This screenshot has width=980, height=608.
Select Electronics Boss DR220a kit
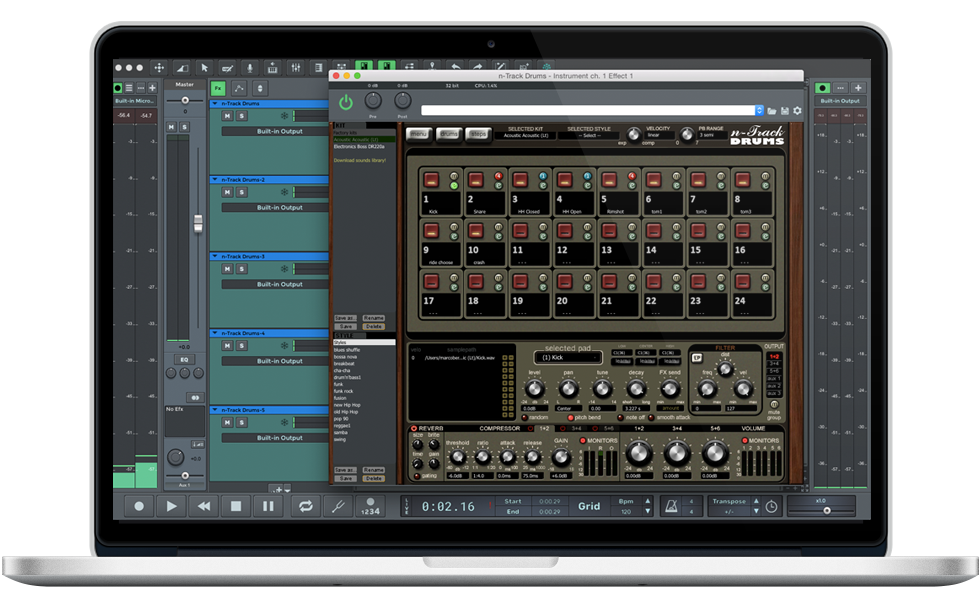tap(359, 146)
